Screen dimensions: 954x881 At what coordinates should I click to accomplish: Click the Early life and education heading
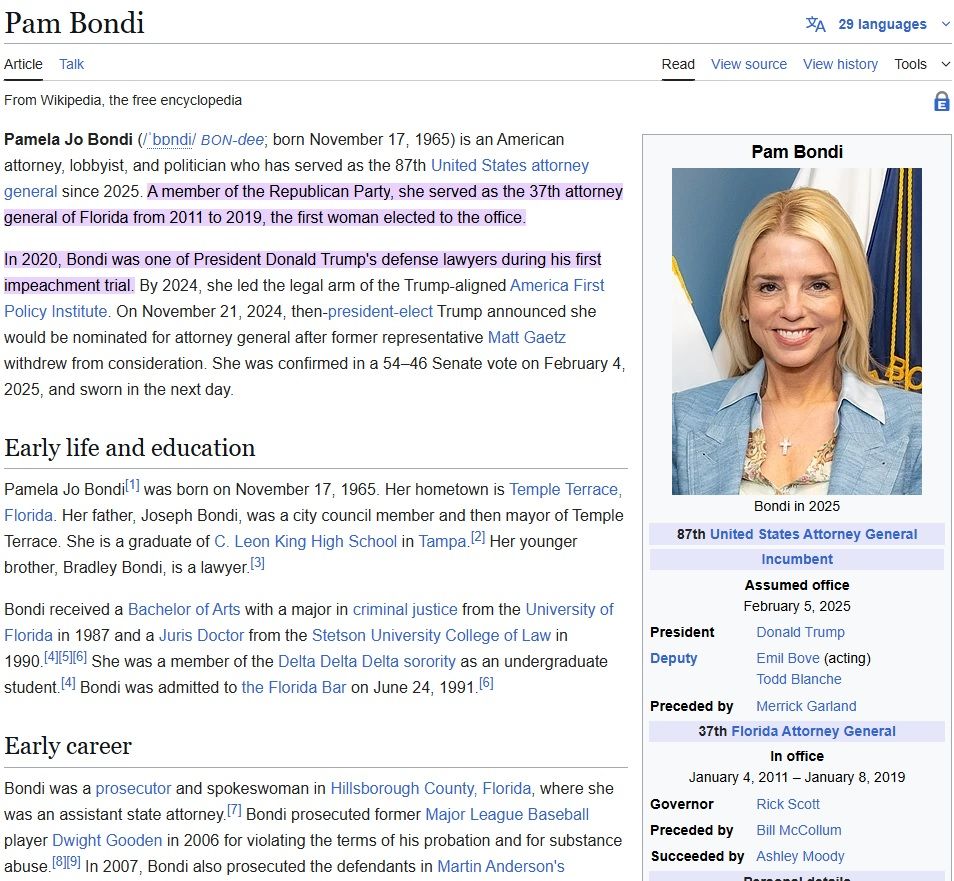coord(130,448)
